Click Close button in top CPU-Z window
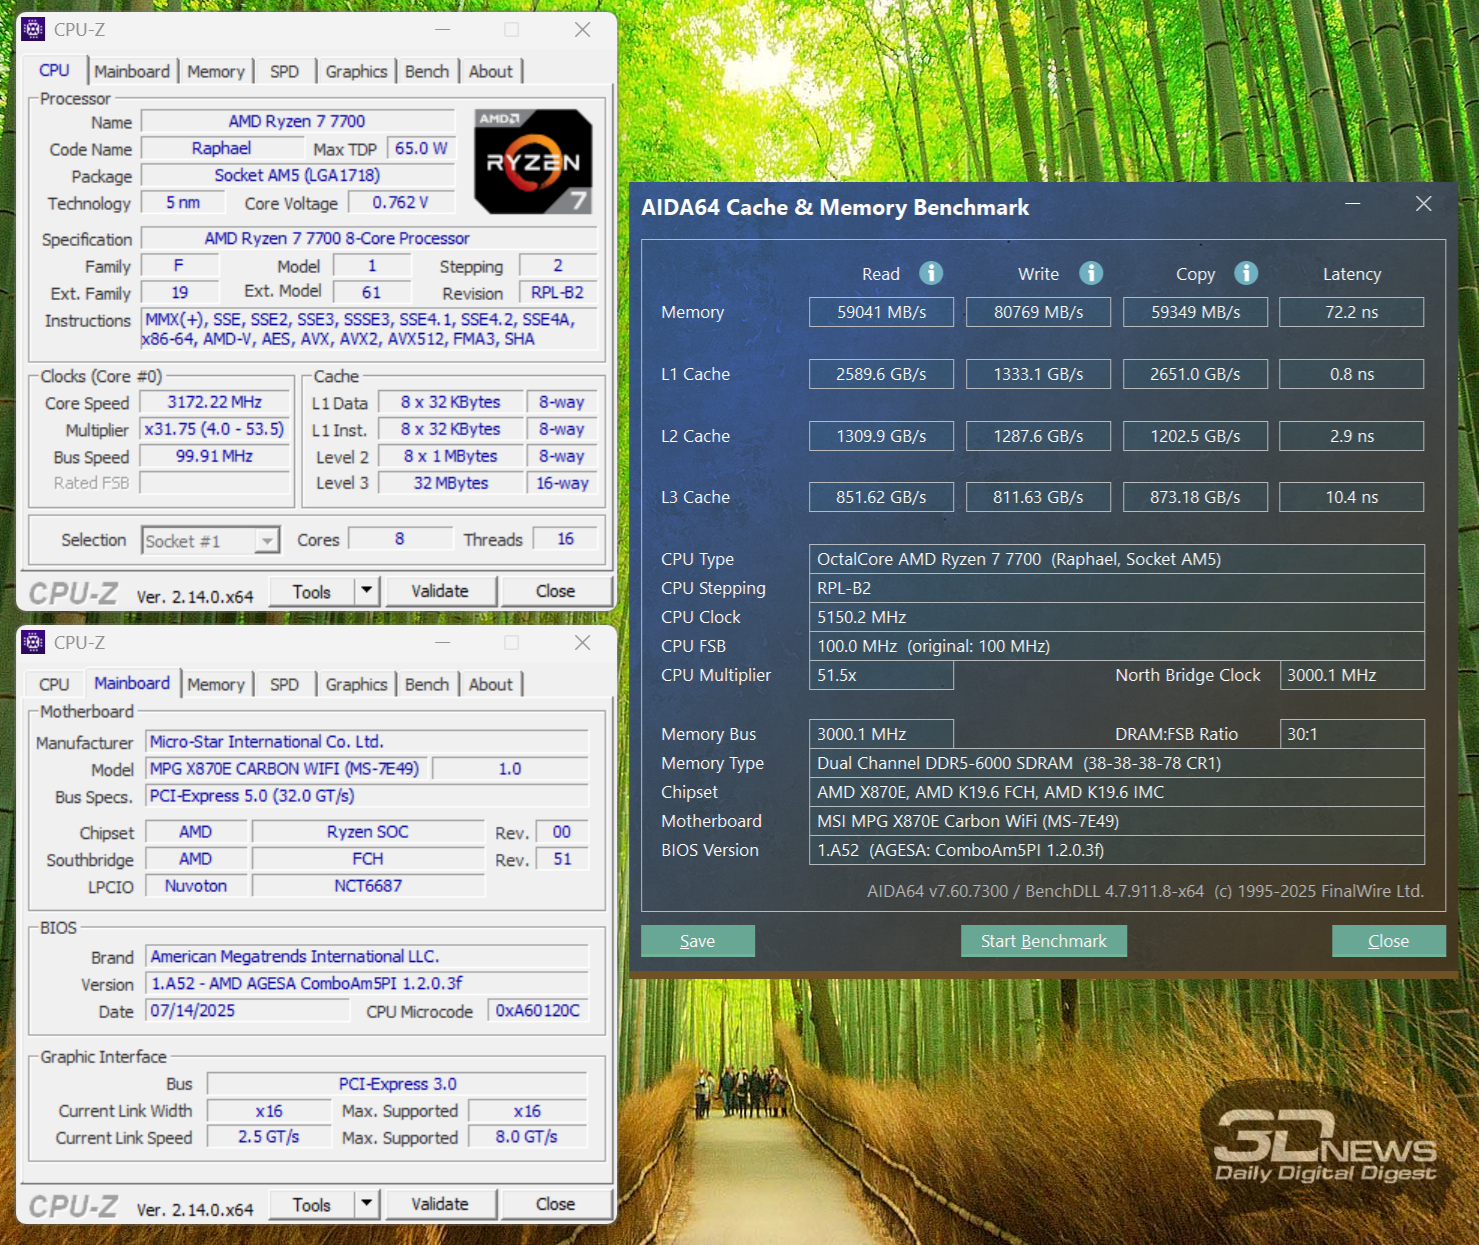This screenshot has height=1245, width=1479. [x=555, y=591]
